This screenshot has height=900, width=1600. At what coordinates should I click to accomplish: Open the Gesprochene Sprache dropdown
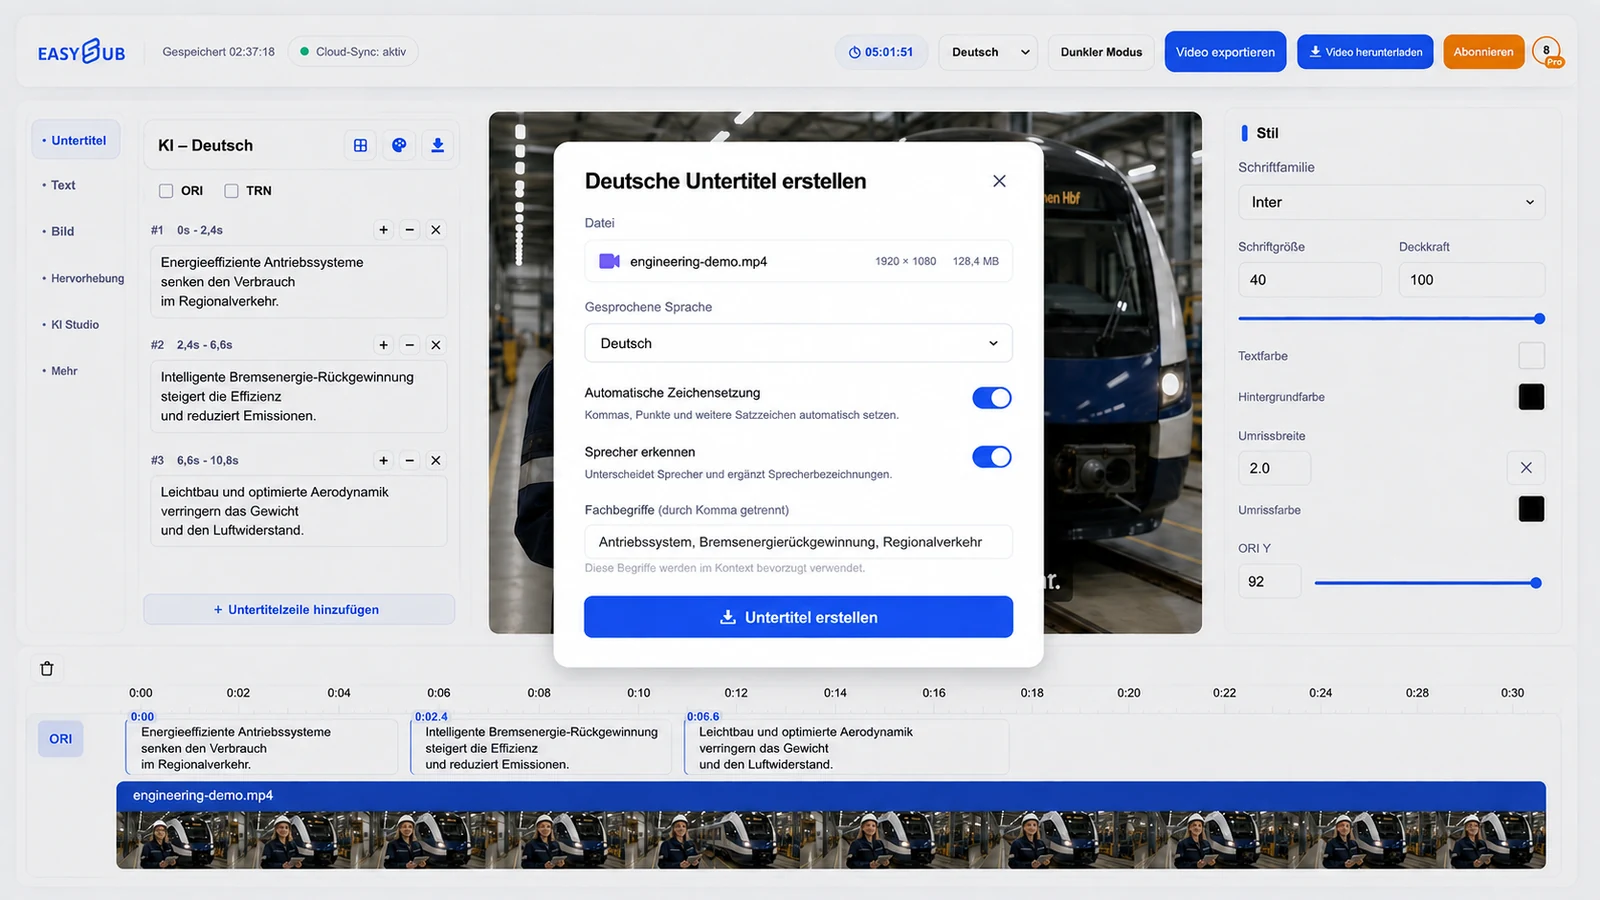[x=798, y=343]
